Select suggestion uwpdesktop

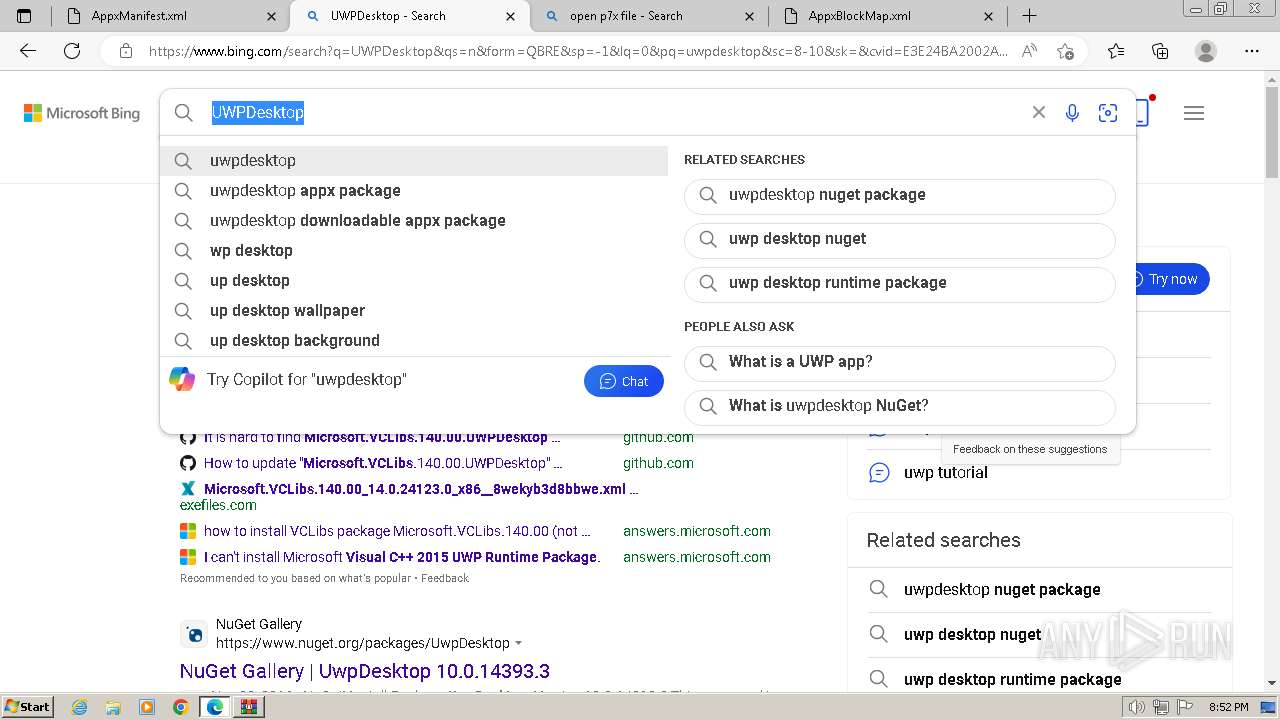414,160
